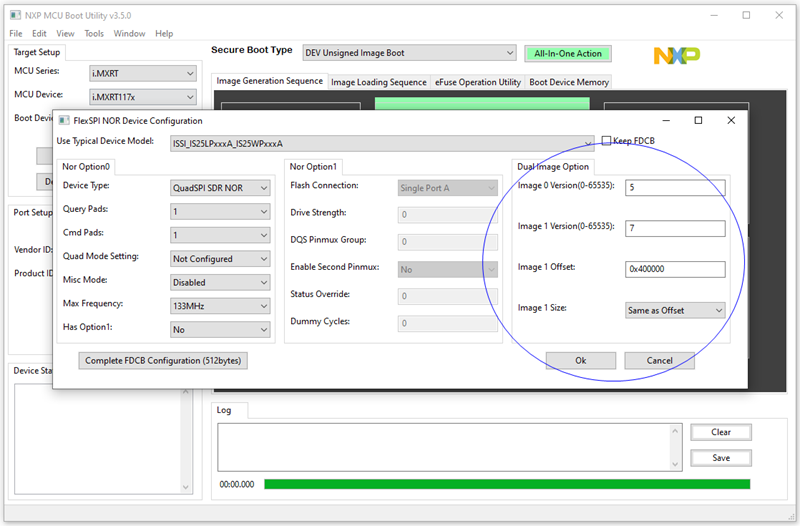Click the Image 0 Version input field
Image resolution: width=800 pixels, height=526 pixels.
click(675, 187)
